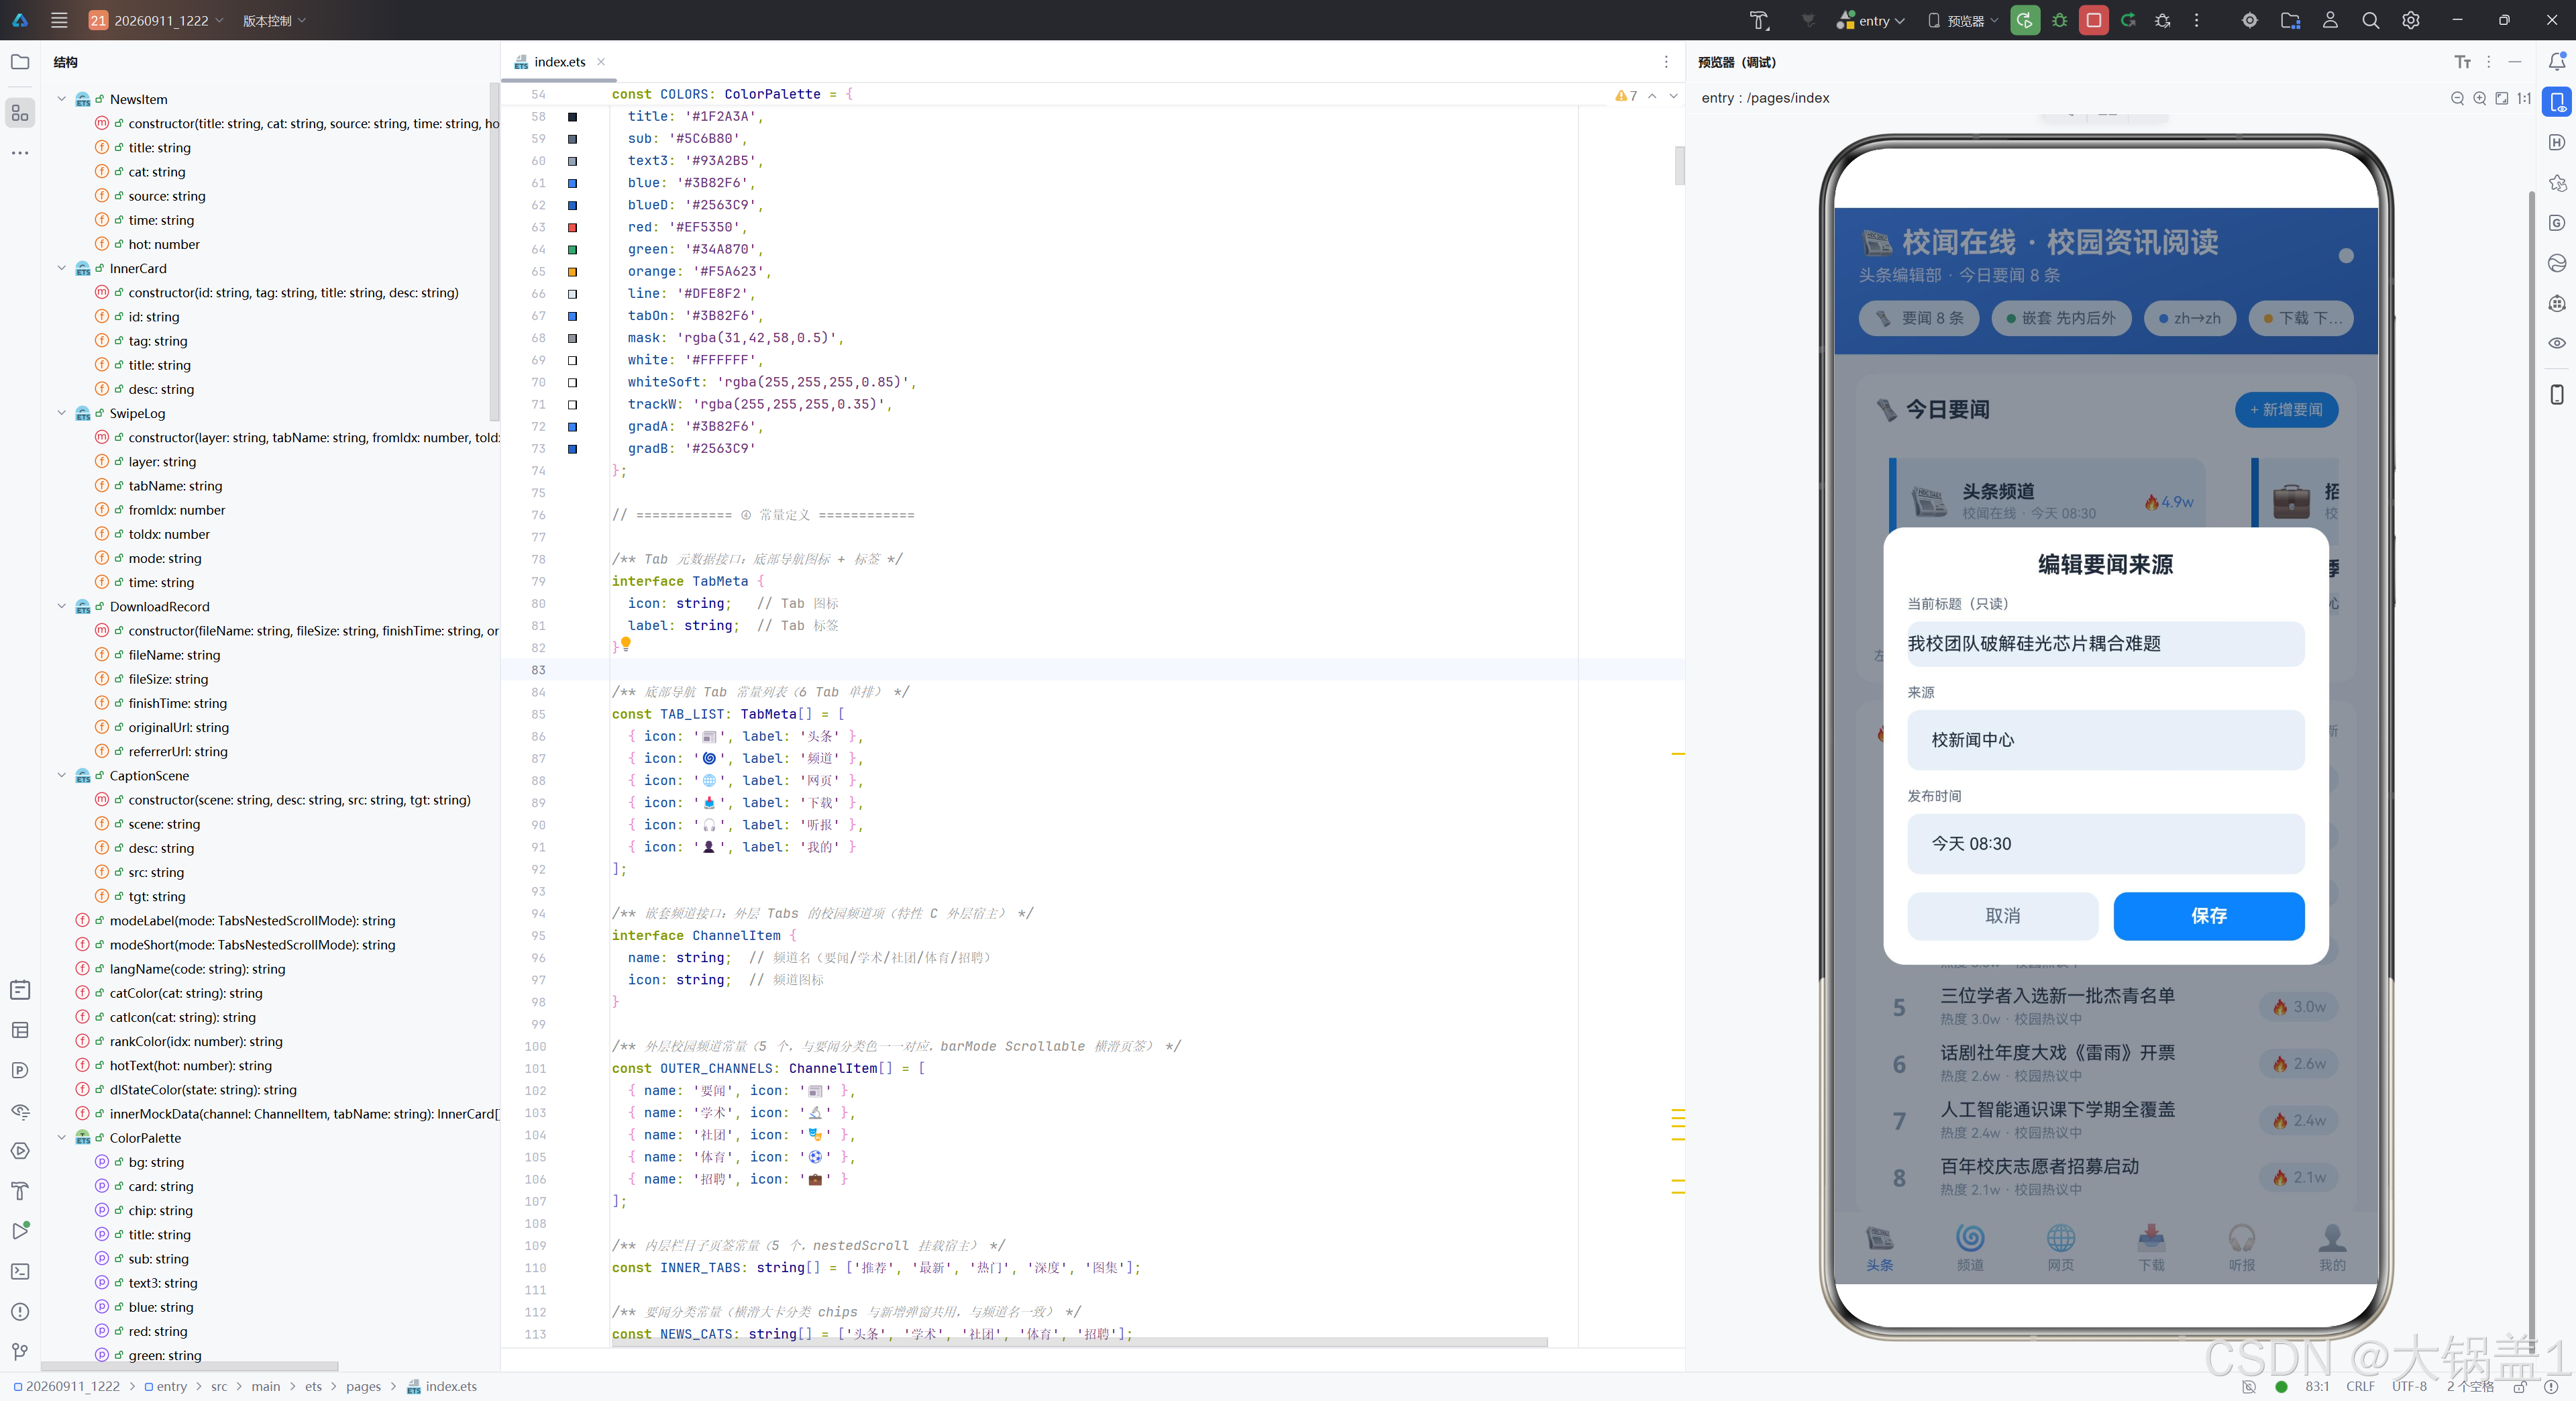Click the editor horizontal scrollbar

(1078, 1342)
